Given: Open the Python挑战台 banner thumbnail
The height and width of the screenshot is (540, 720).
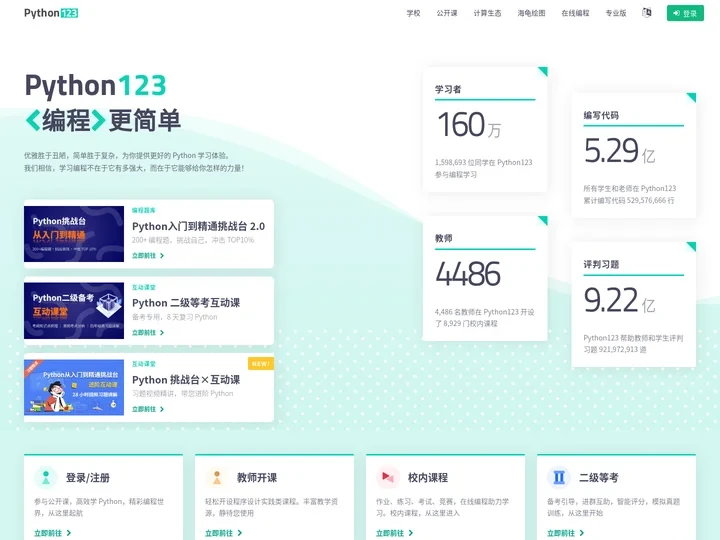Looking at the screenshot, I should coord(74,234).
